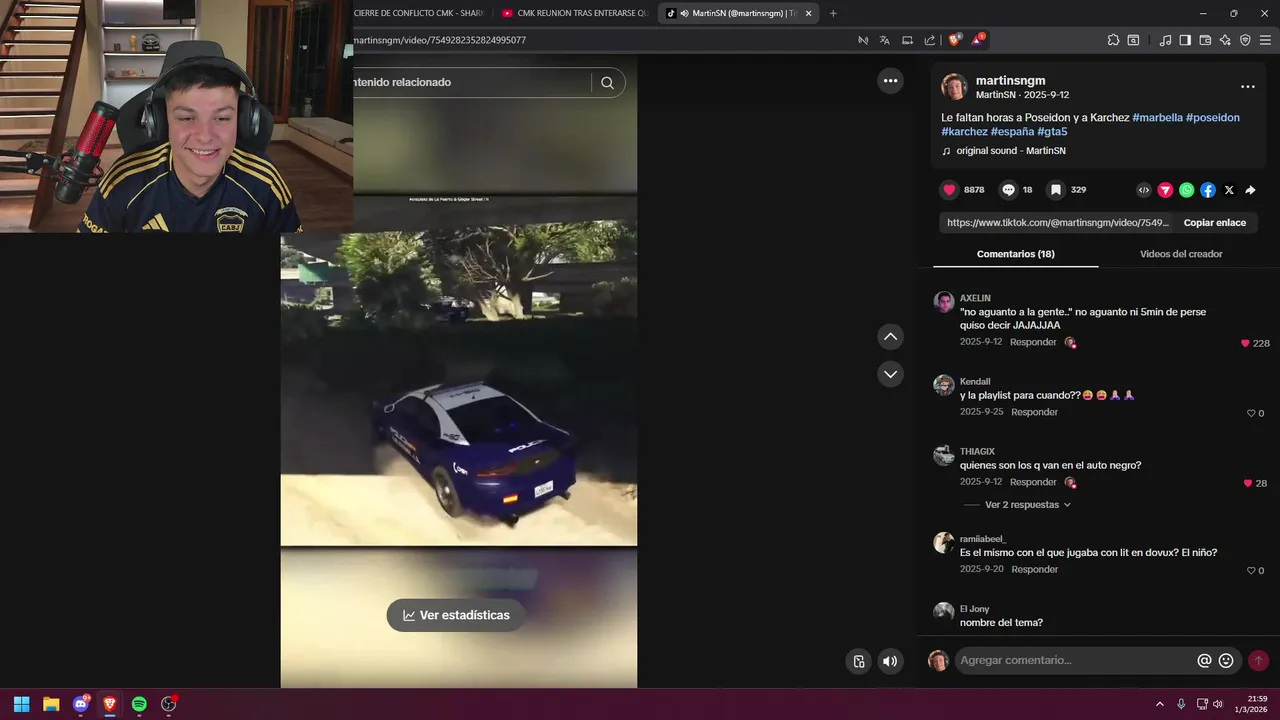The height and width of the screenshot is (720, 1280).
Task: Like ramiiabeel_'s comment heart
Action: click(x=1250, y=570)
